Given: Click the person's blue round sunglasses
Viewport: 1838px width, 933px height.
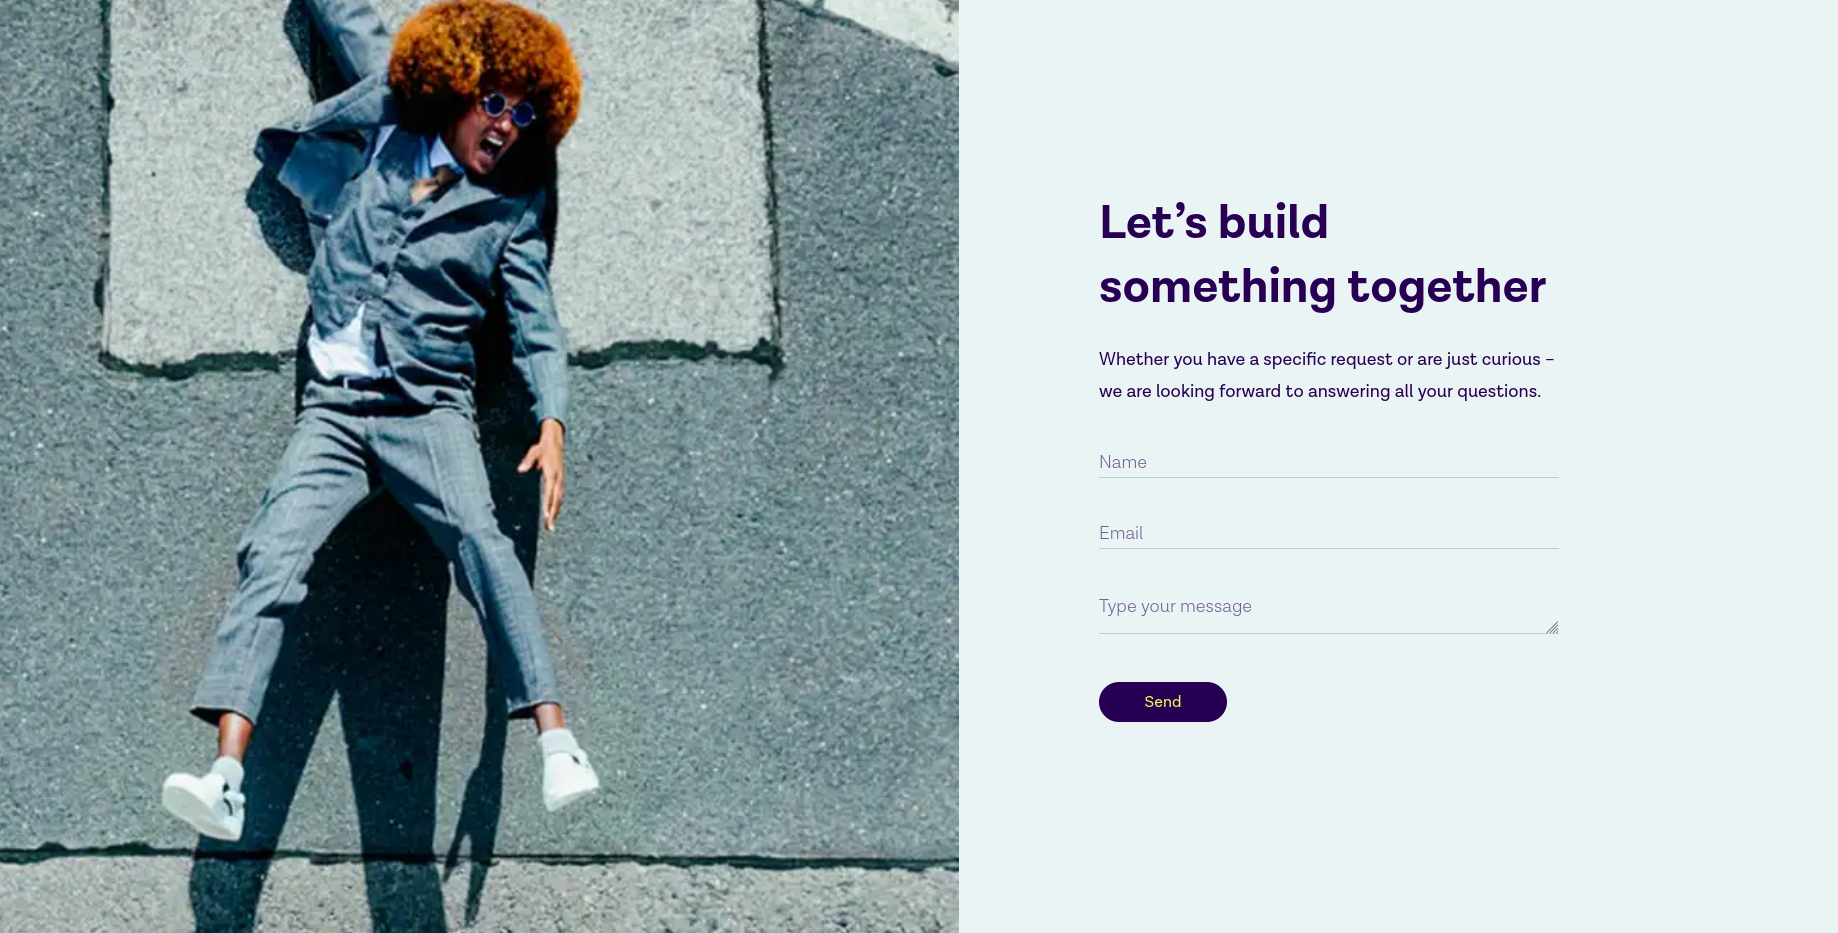Looking at the screenshot, I should click(508, 109).
